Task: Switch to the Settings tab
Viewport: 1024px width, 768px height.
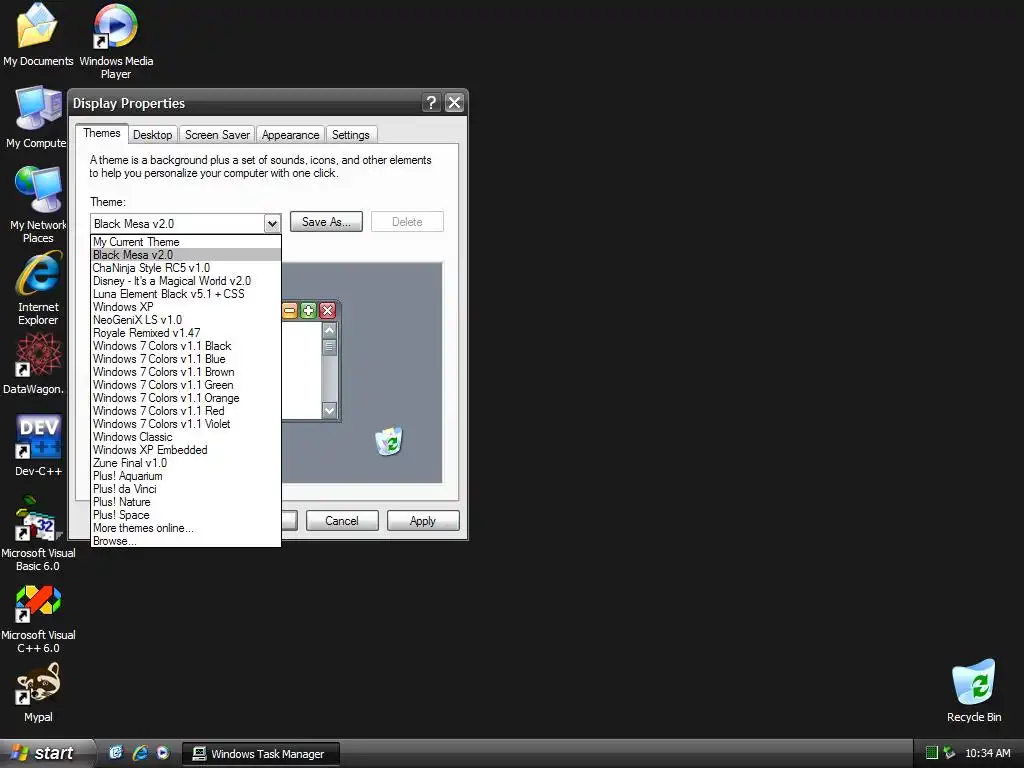Action: pos(351,135)
